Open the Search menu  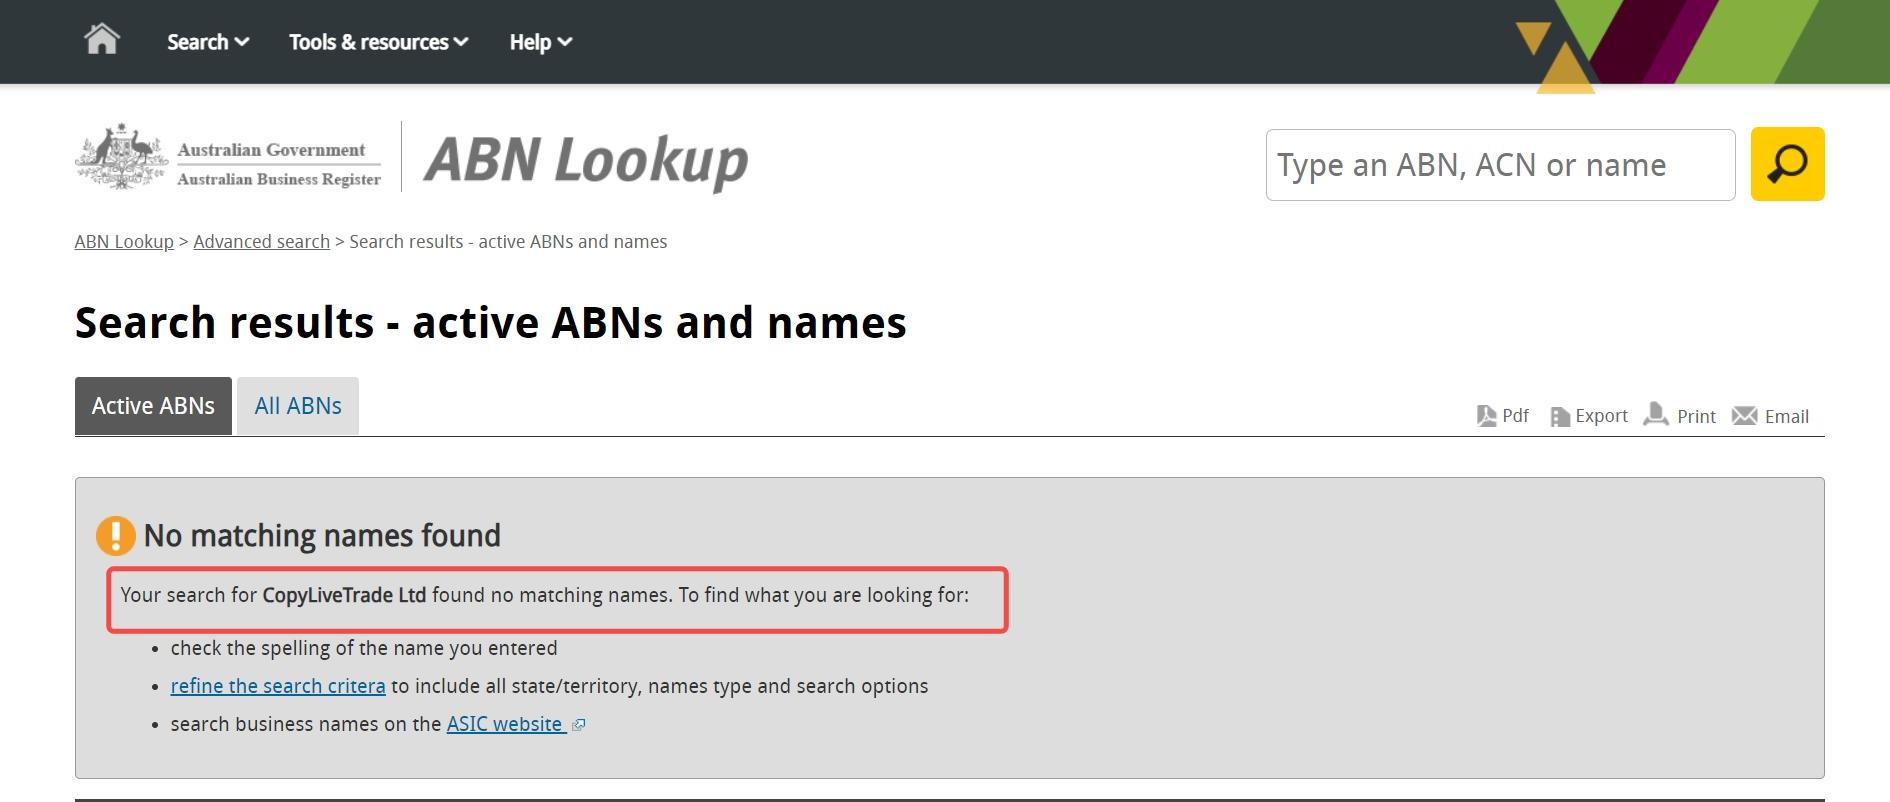tap(208, 42)
